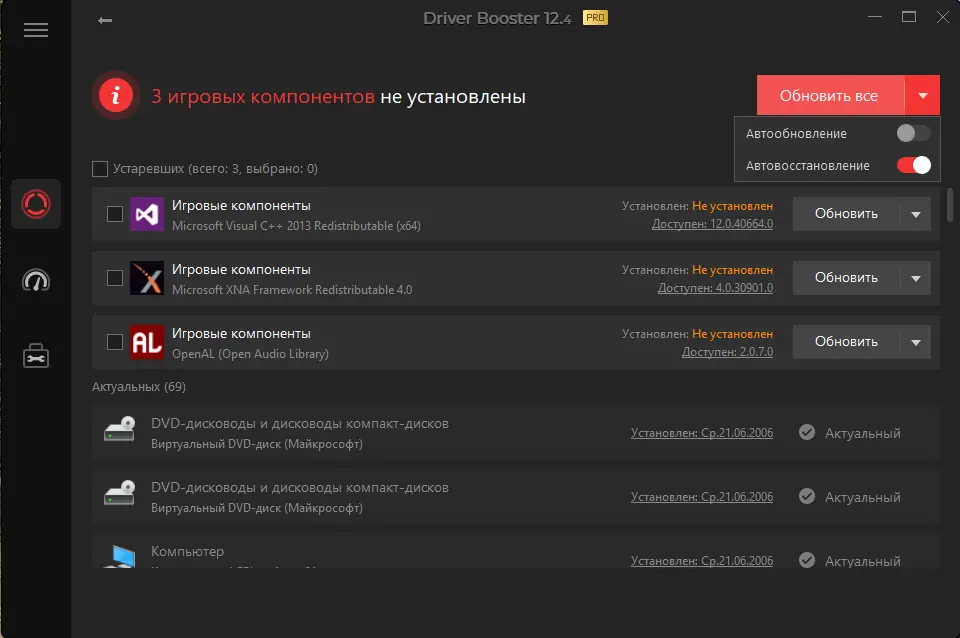Disable the Автовосстановление toggle
Image resolution: width=960 pixels, height=638 pixels.
pyautogui.click(x=913, y=165)
